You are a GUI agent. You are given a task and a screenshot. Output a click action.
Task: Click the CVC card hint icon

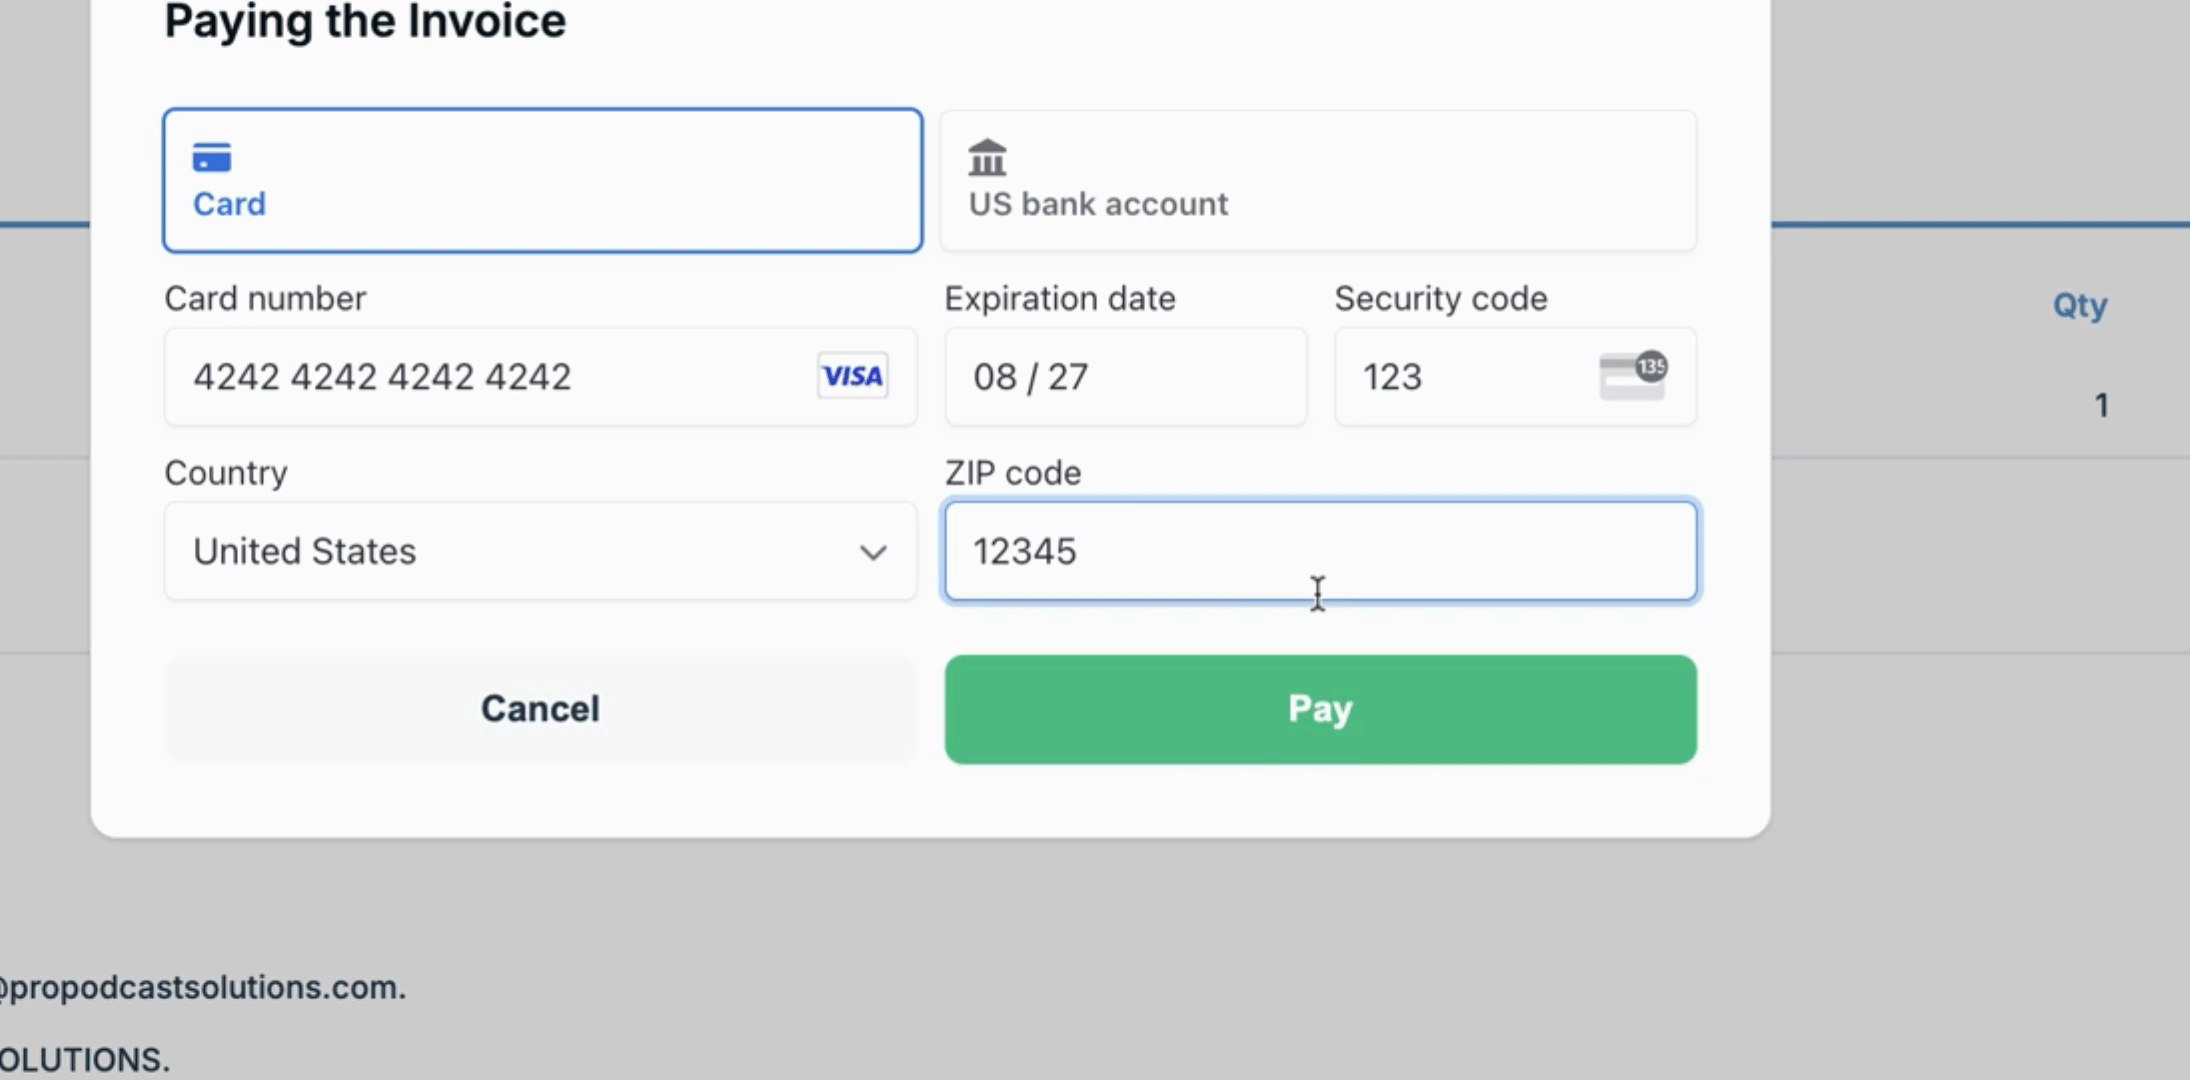point(1633,376)
